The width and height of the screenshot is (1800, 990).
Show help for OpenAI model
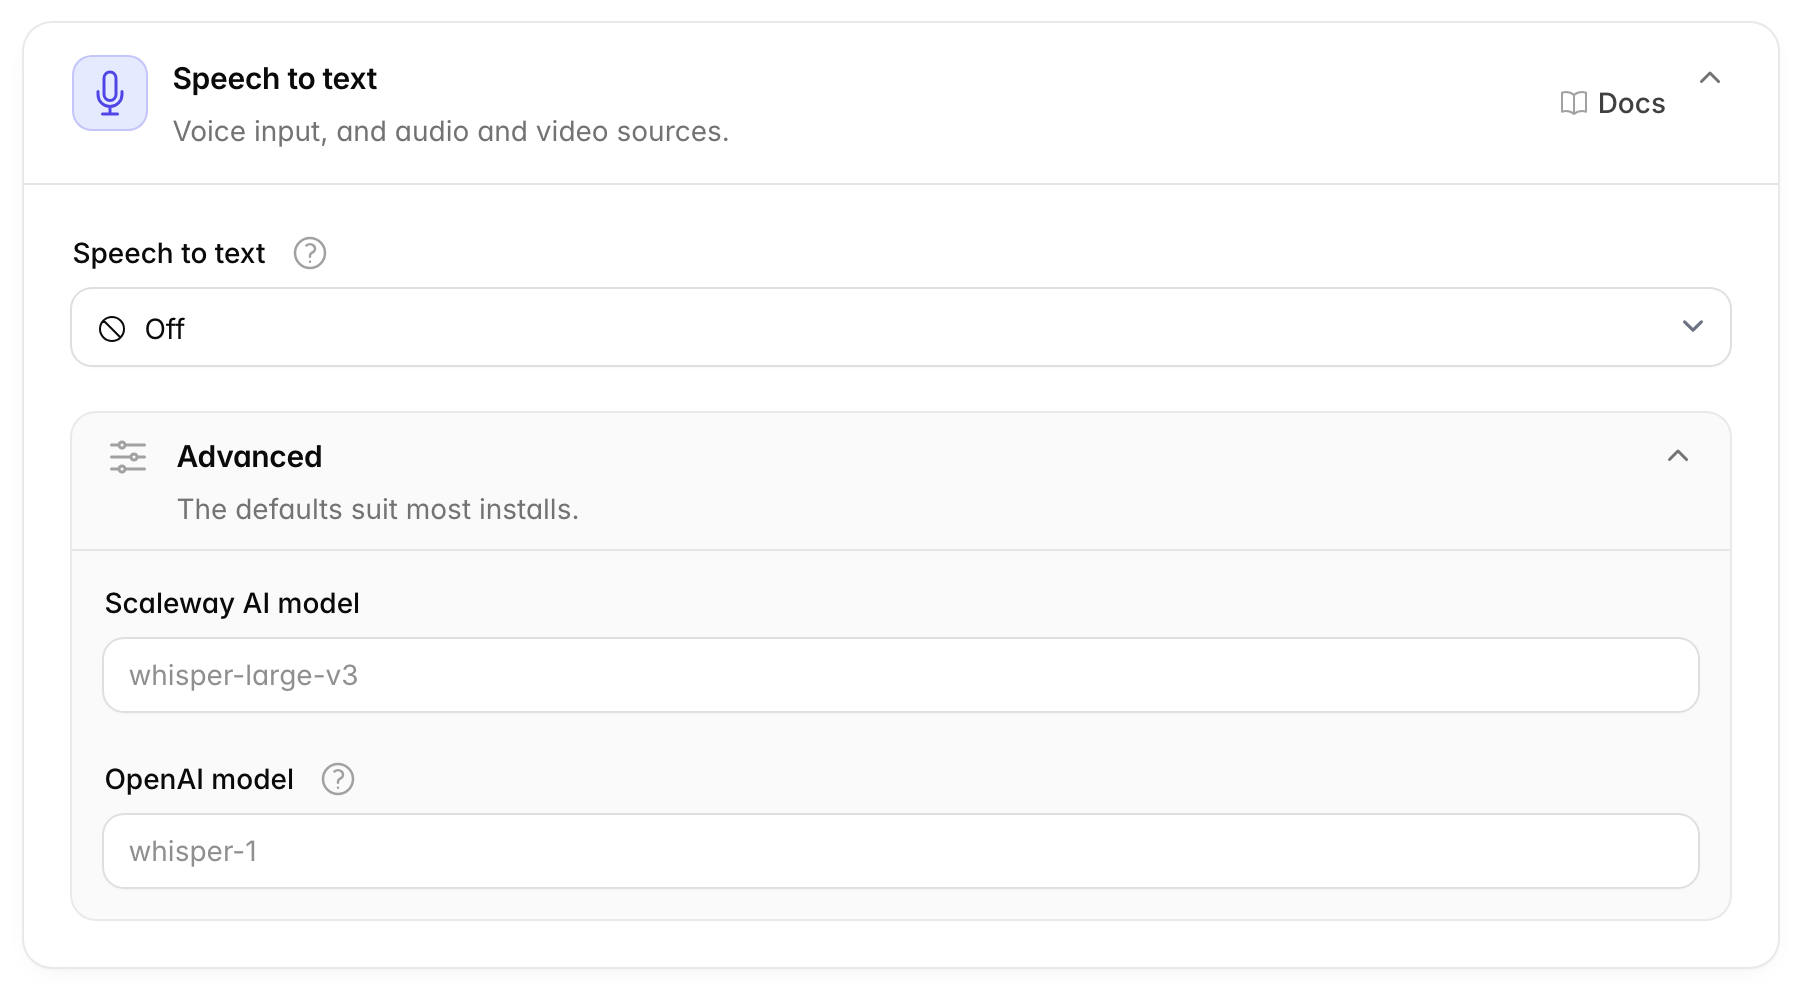[x=338, y=779]
